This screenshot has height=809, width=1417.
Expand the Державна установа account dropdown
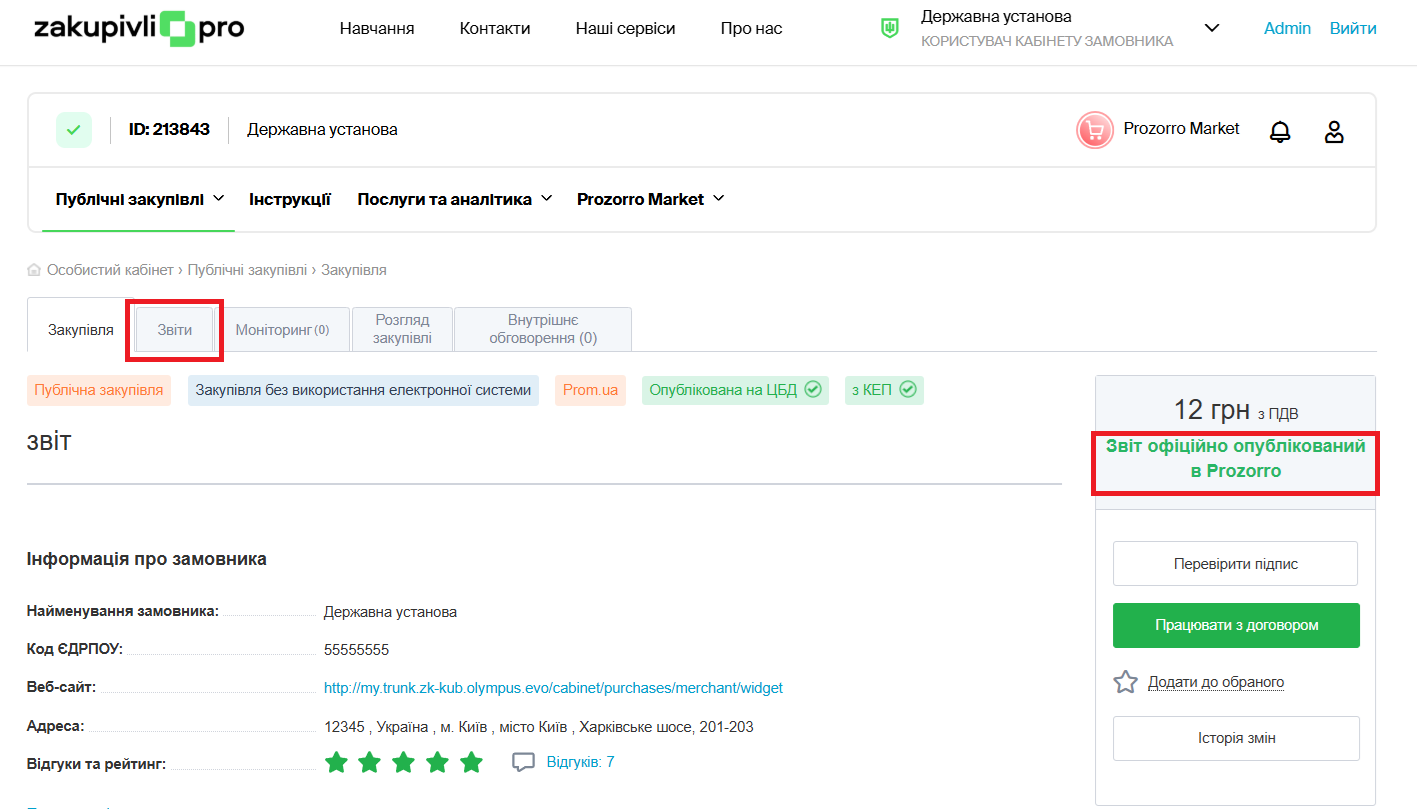click(x=1211, y=28)
